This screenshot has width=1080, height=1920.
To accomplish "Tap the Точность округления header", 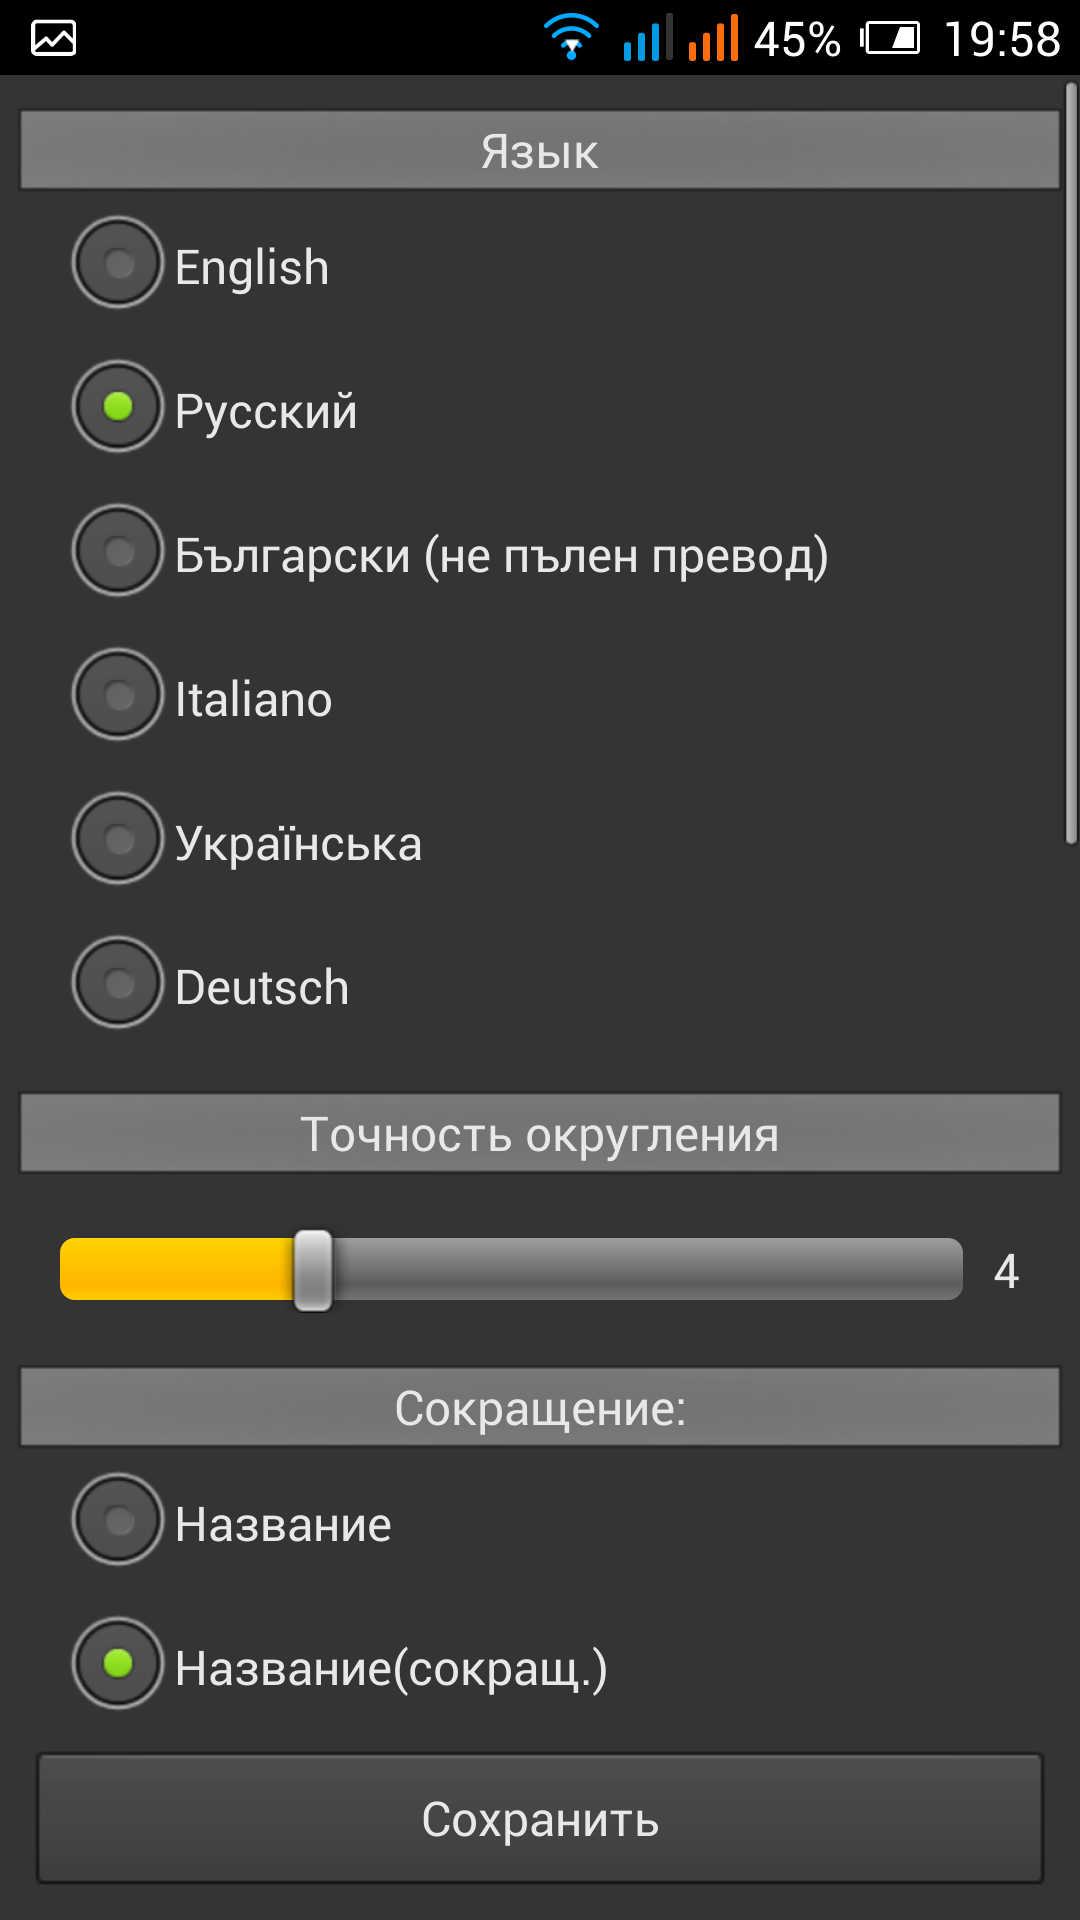I will point(540,1134).
